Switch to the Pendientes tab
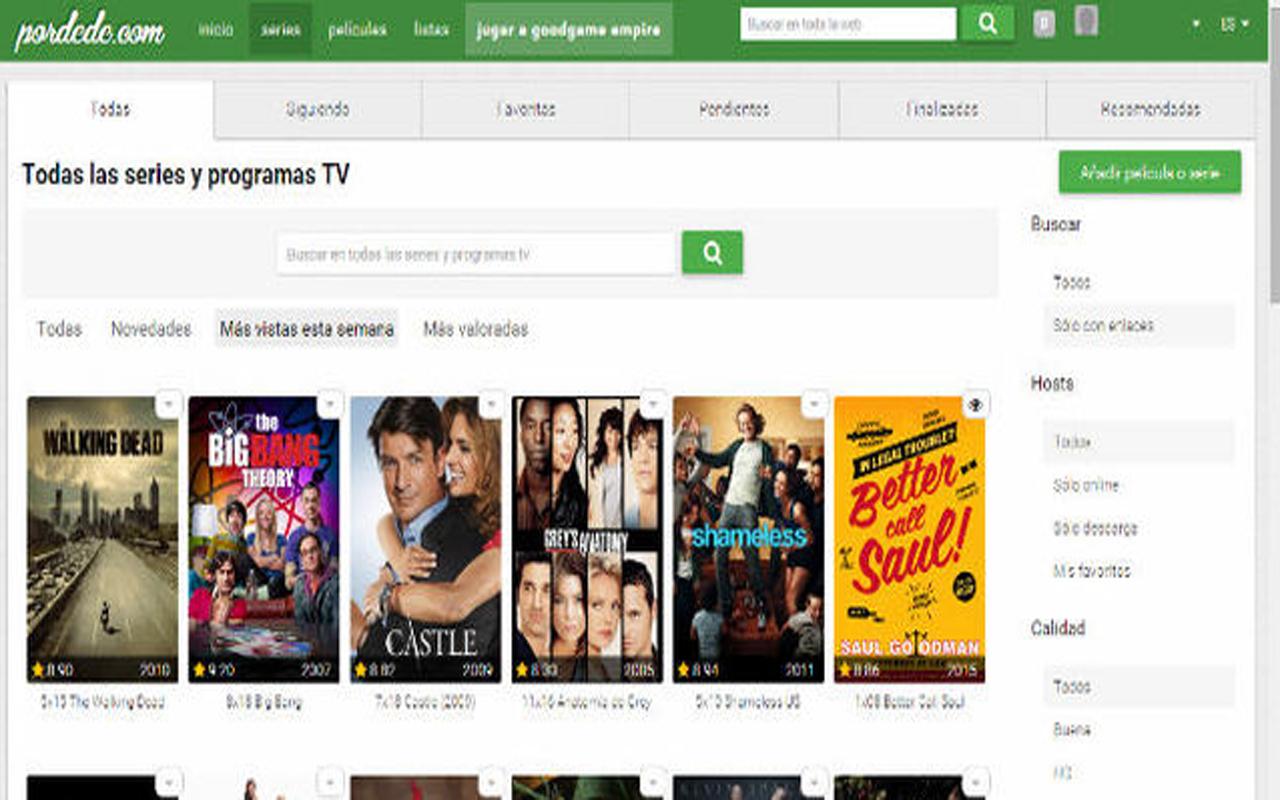The height and width of the screenshot is (800, 1280). click(734, 110)
